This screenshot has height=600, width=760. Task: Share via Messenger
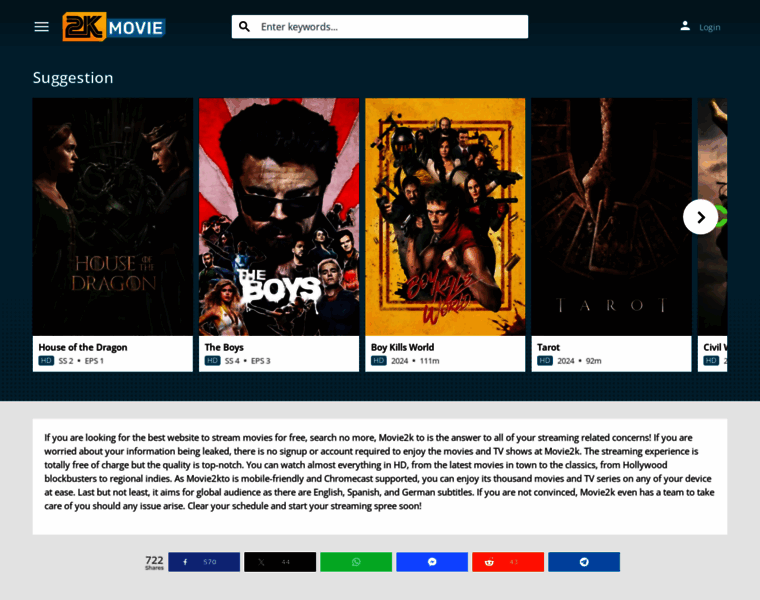432,562
